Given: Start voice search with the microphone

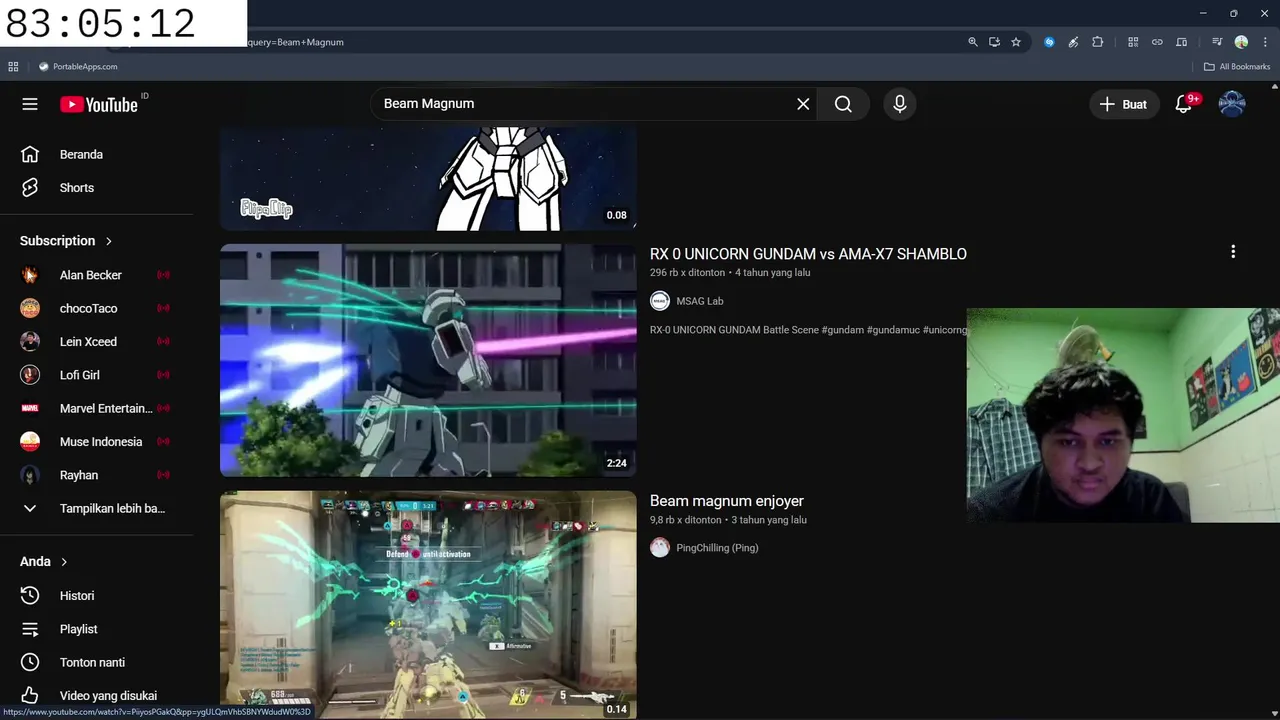Looking at the screenshot, I should pyautogui.click(x=900, y=104).
